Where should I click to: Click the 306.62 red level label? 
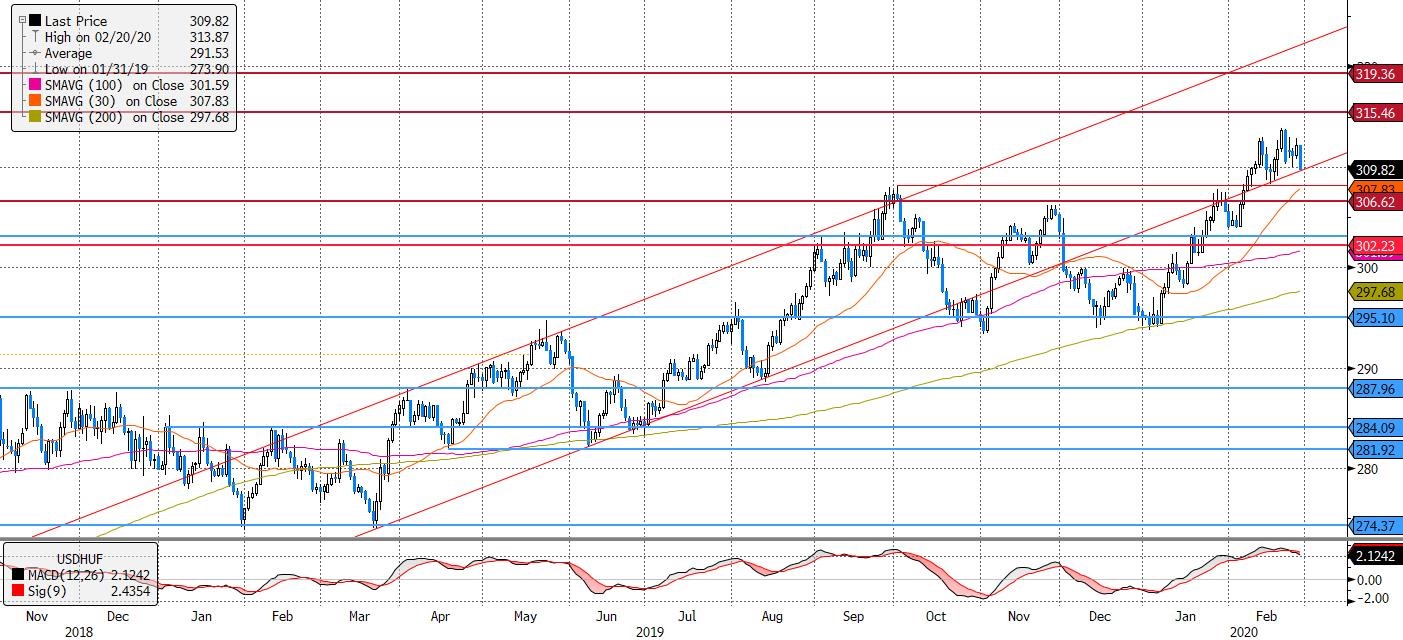click(1375, 202)
